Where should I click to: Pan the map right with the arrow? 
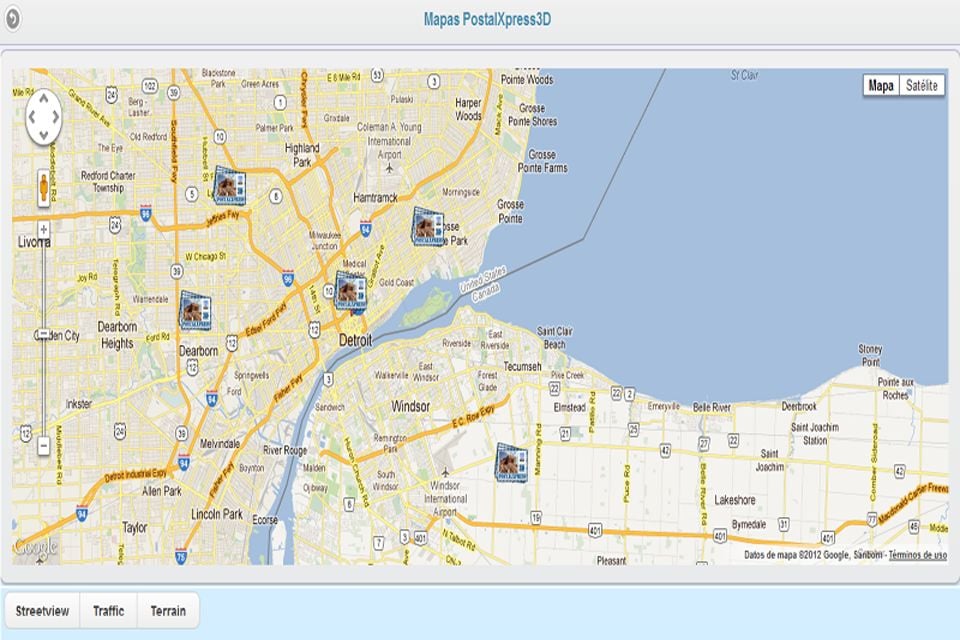(x=56, y=116)
